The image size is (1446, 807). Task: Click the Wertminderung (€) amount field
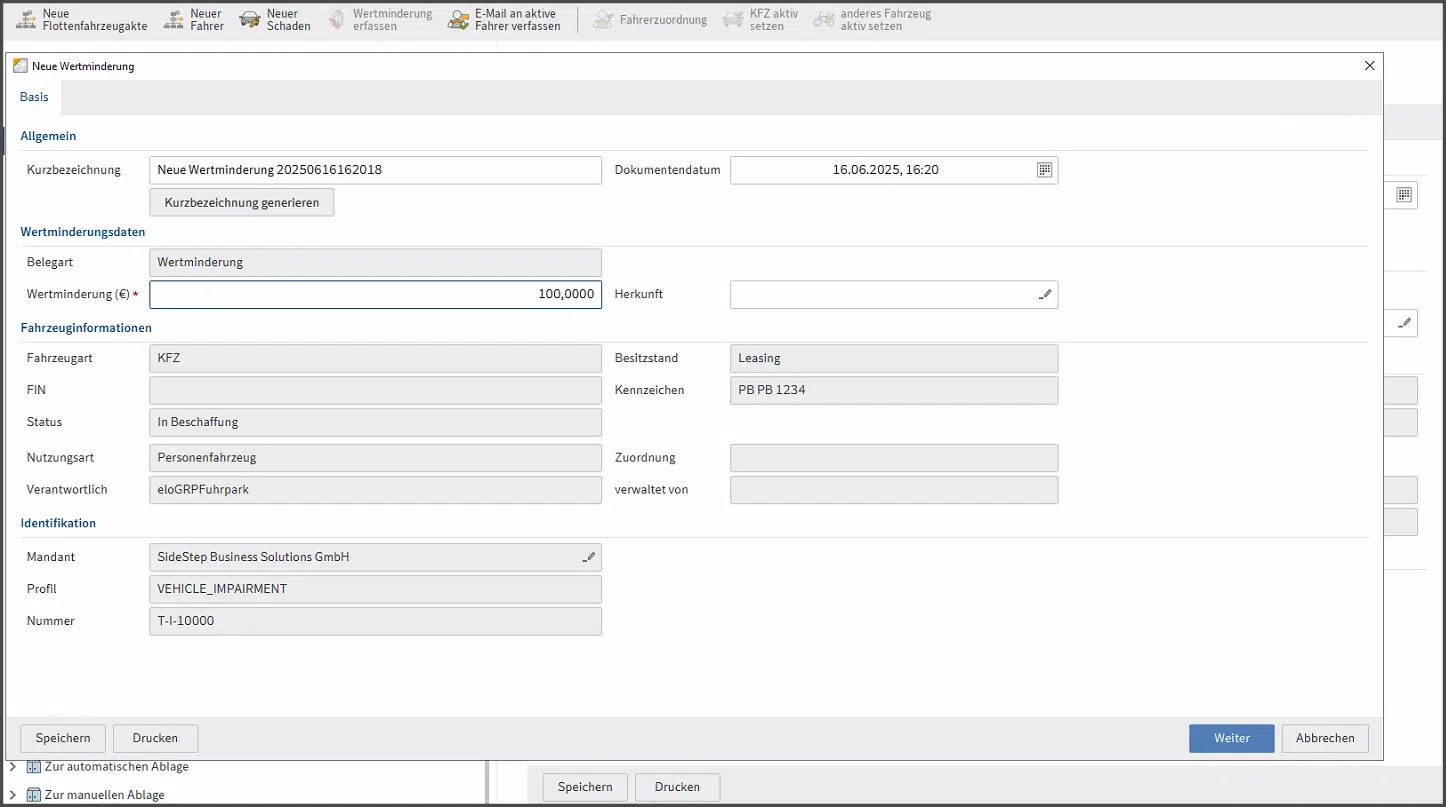click(x=375, y=294)
